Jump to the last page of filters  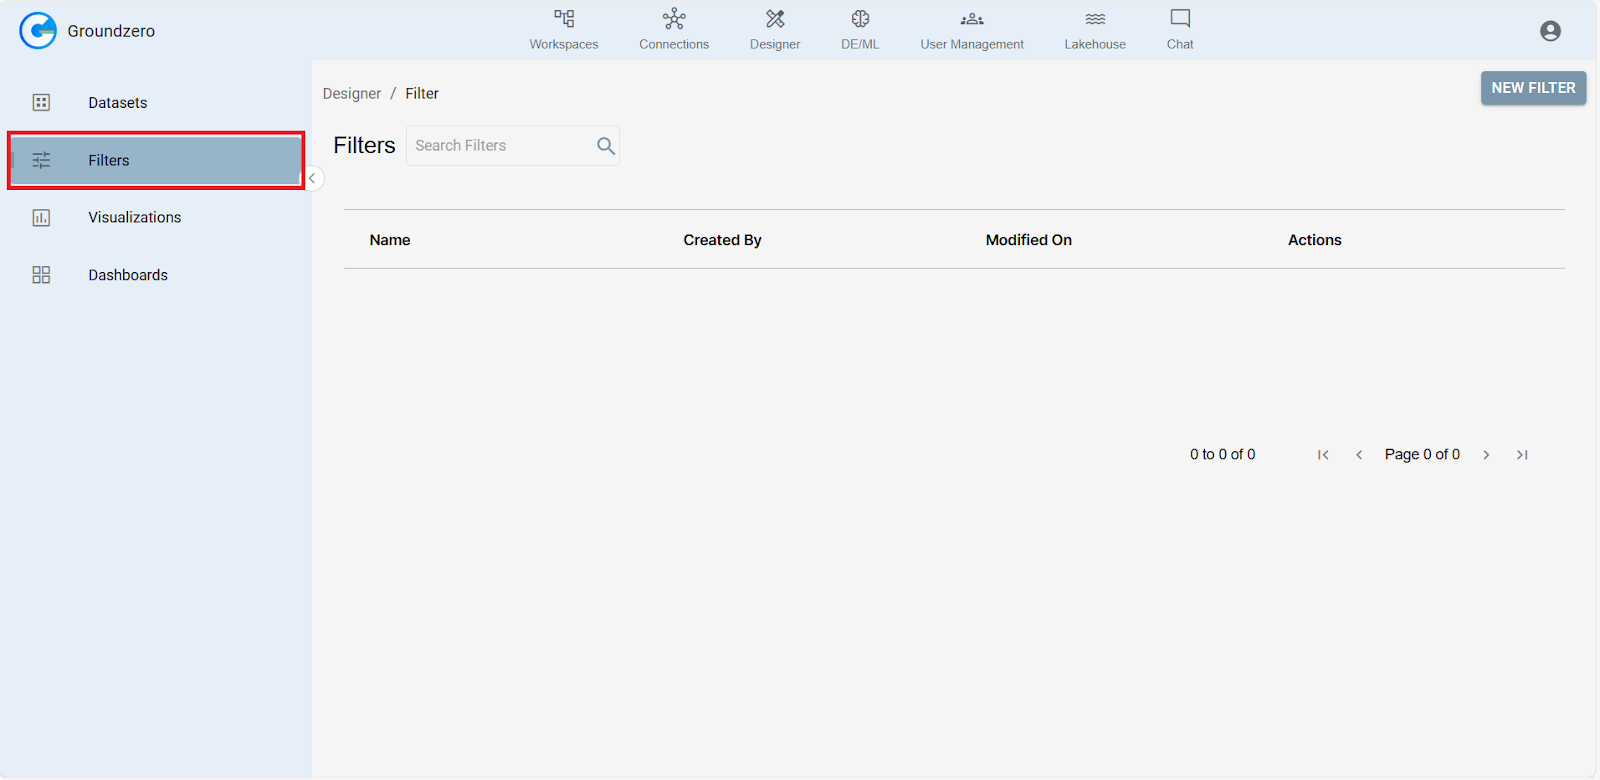click(1522, 455)
